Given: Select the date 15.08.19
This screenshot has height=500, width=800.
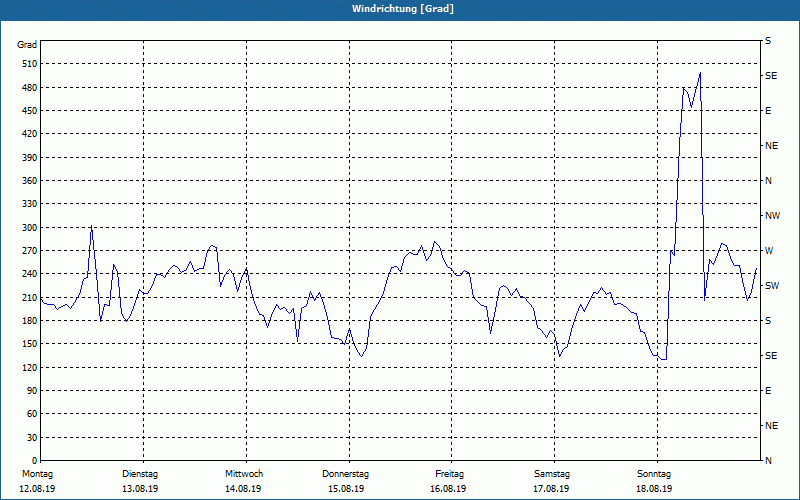Looking at the screenshot, I should tap(346, 489).
